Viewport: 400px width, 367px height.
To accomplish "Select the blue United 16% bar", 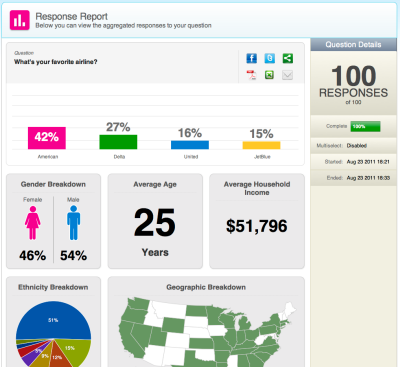I will [x=190, y=145].
